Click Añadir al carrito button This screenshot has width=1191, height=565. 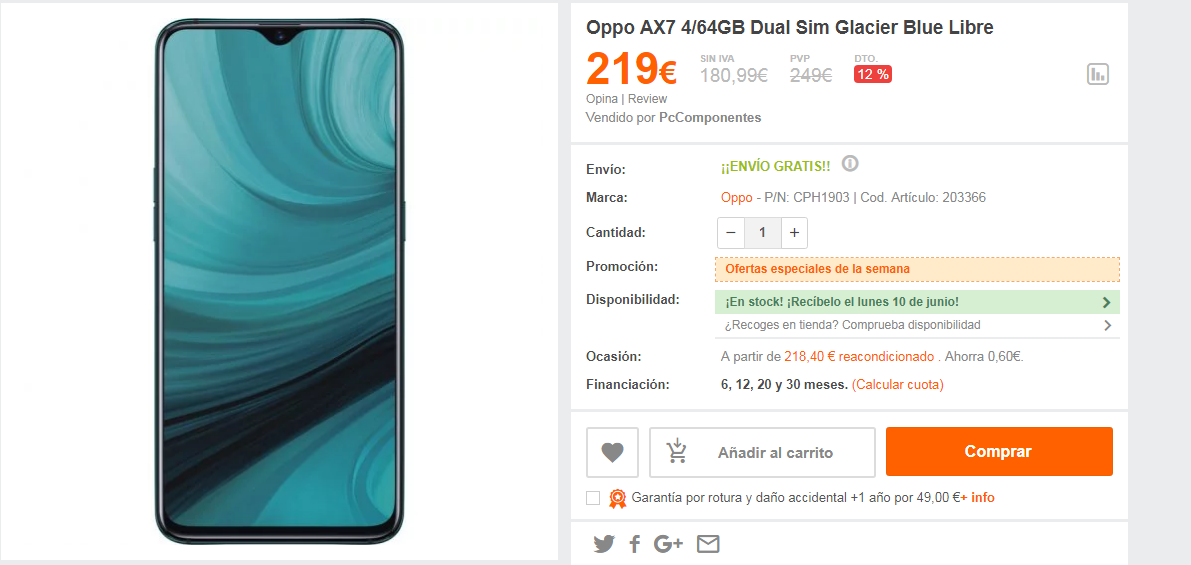tap(762, 453)
